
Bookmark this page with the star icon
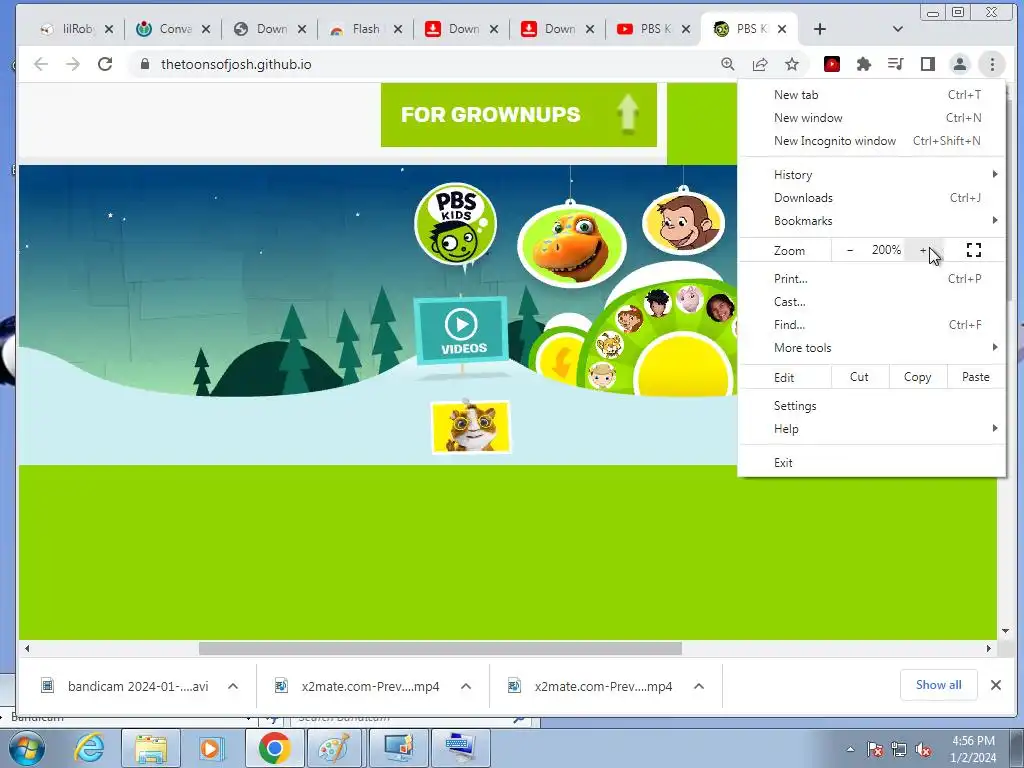point(792,64)
